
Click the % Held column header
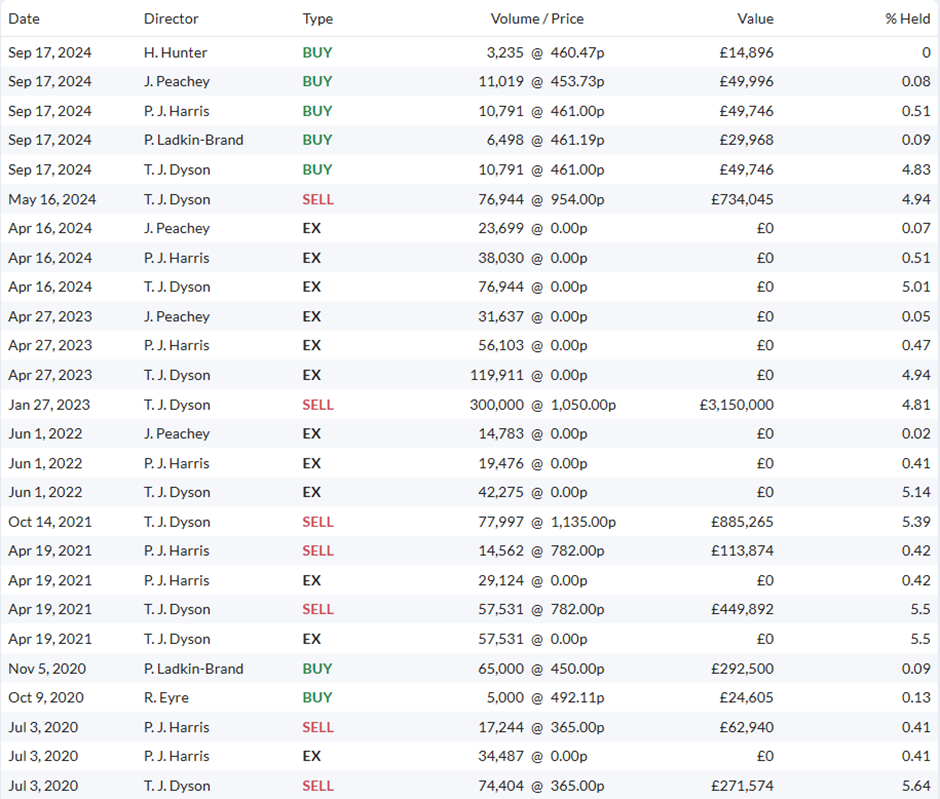point(908,19)
